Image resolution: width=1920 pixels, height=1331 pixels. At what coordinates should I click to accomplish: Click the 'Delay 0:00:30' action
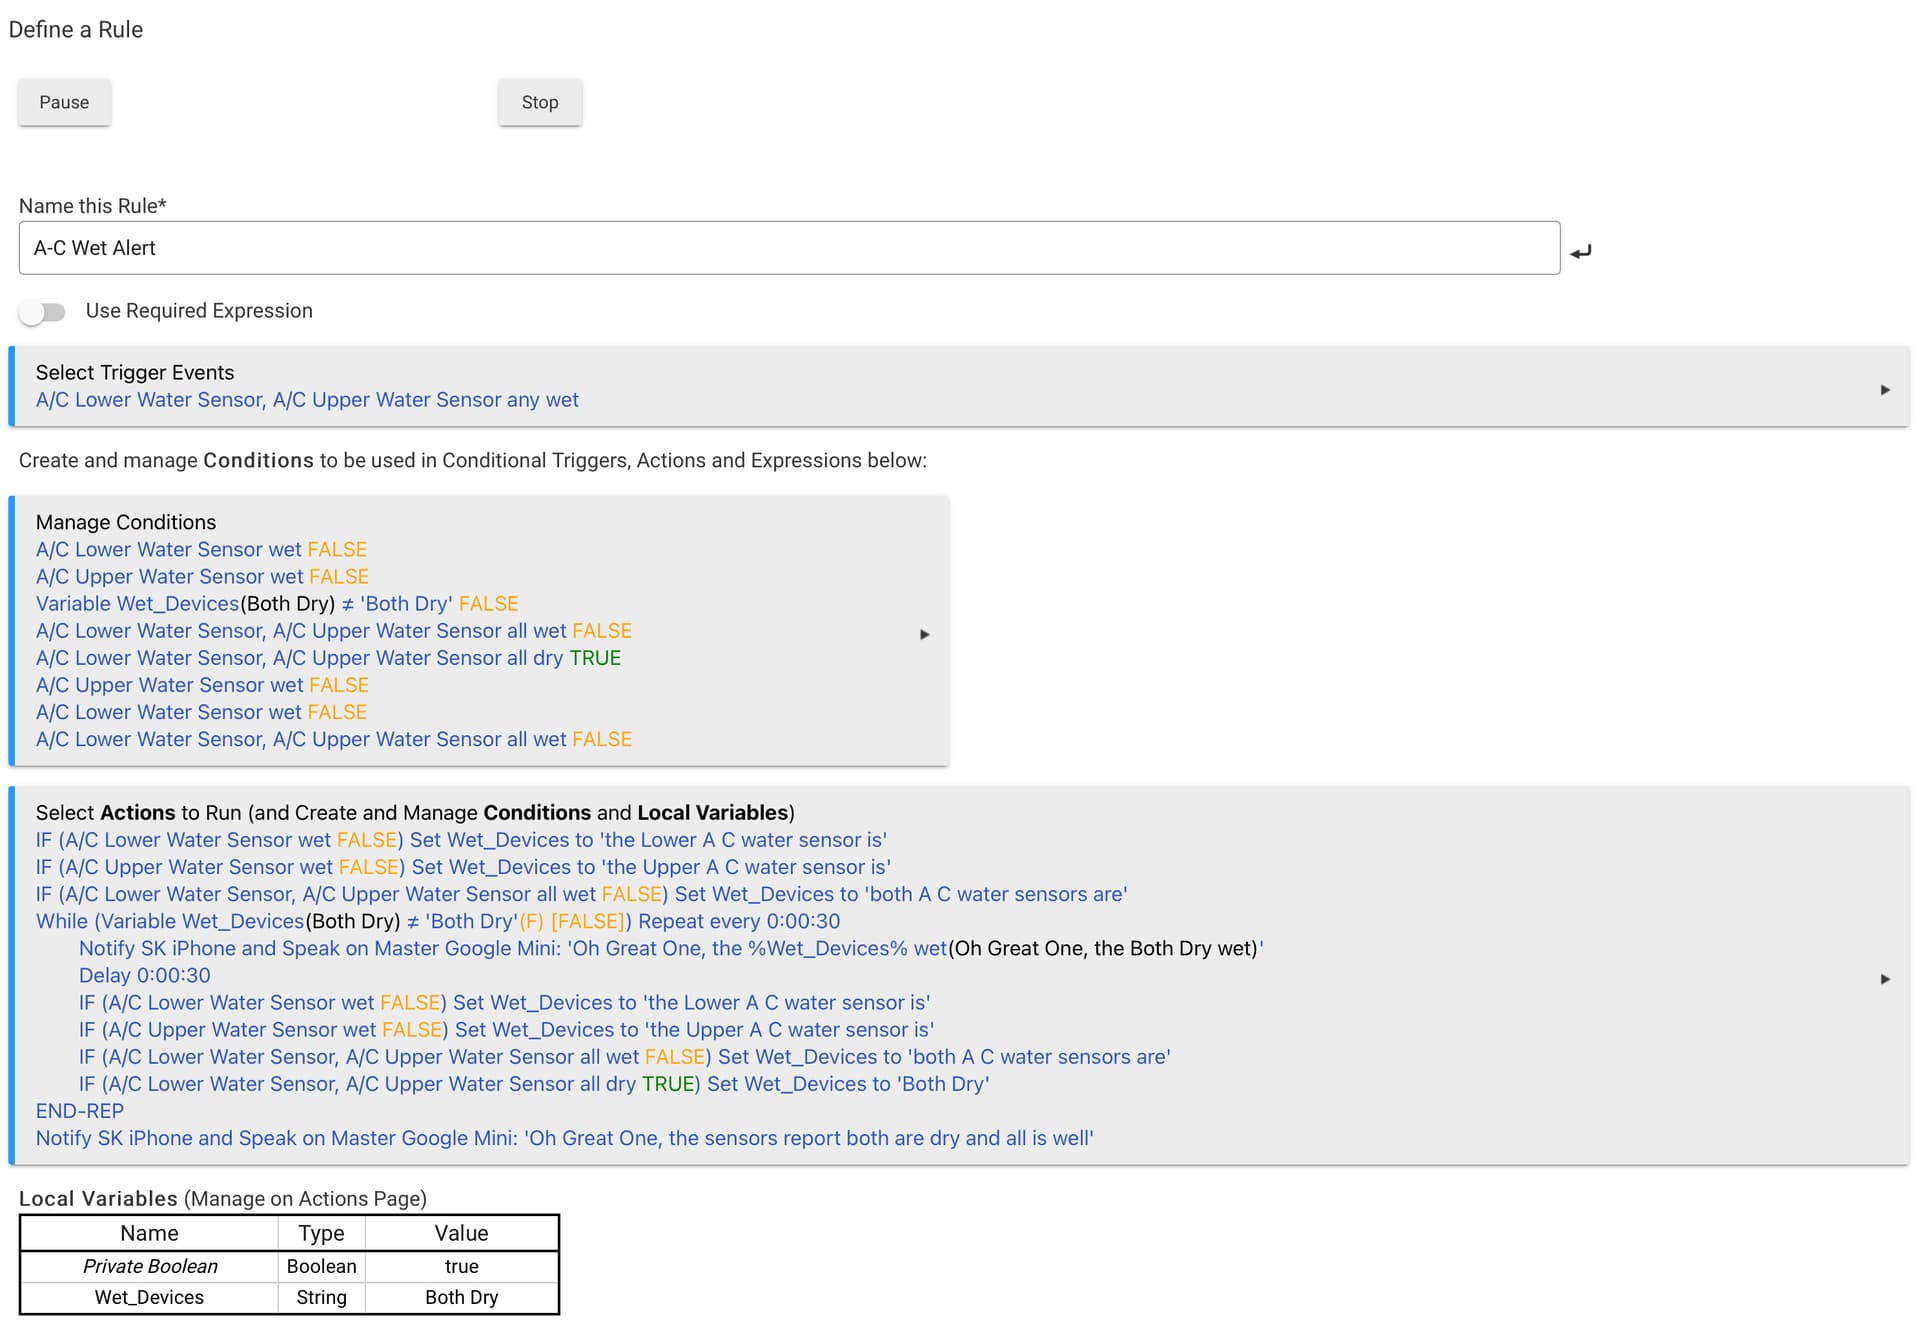(x=145, y=976)
